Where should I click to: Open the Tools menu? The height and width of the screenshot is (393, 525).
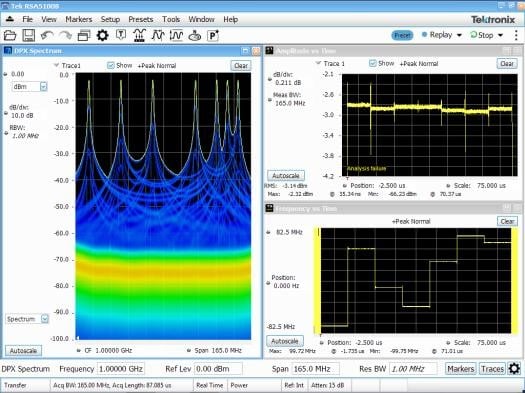[x=171, y=19]
